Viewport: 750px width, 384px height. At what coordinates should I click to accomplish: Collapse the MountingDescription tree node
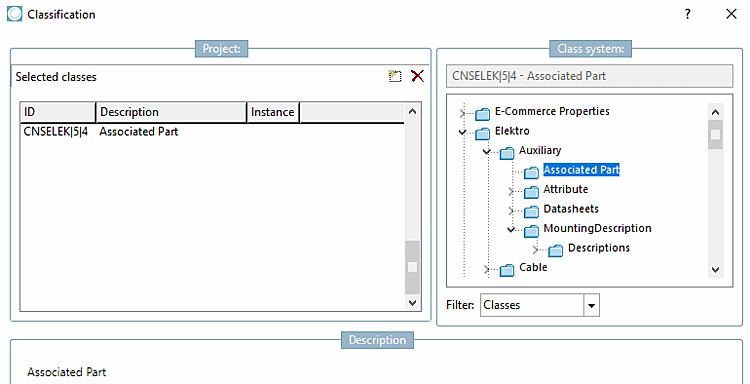[x=511, y=230]
